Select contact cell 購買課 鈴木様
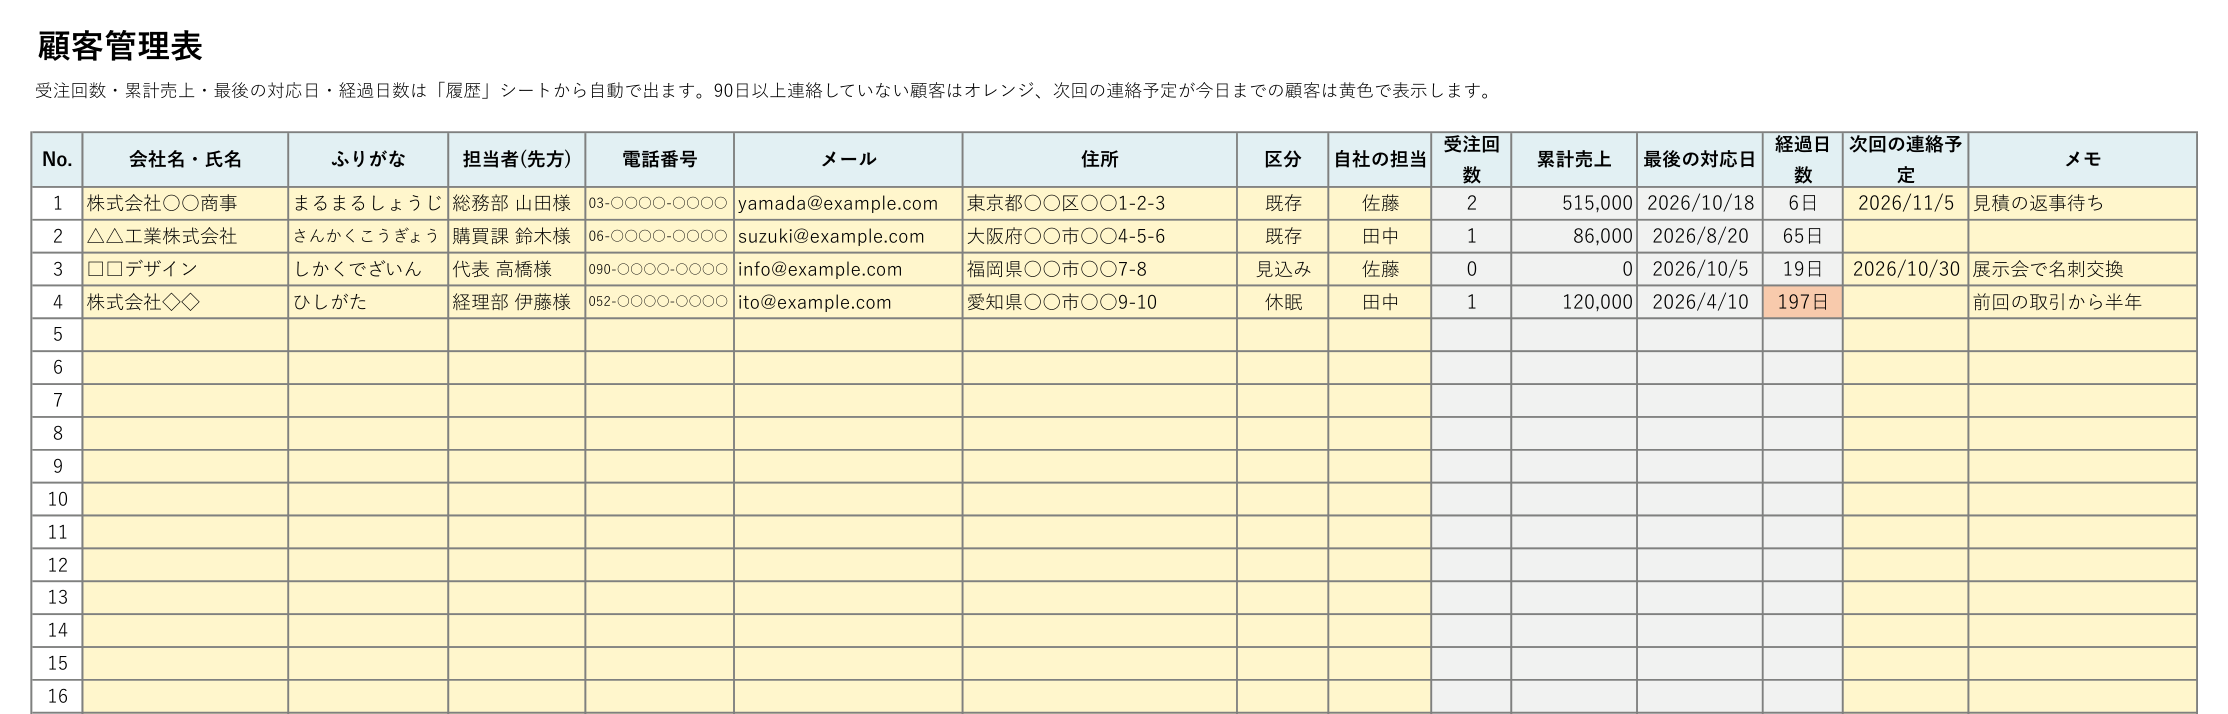2228x714 pixels. tap(517, 236)
